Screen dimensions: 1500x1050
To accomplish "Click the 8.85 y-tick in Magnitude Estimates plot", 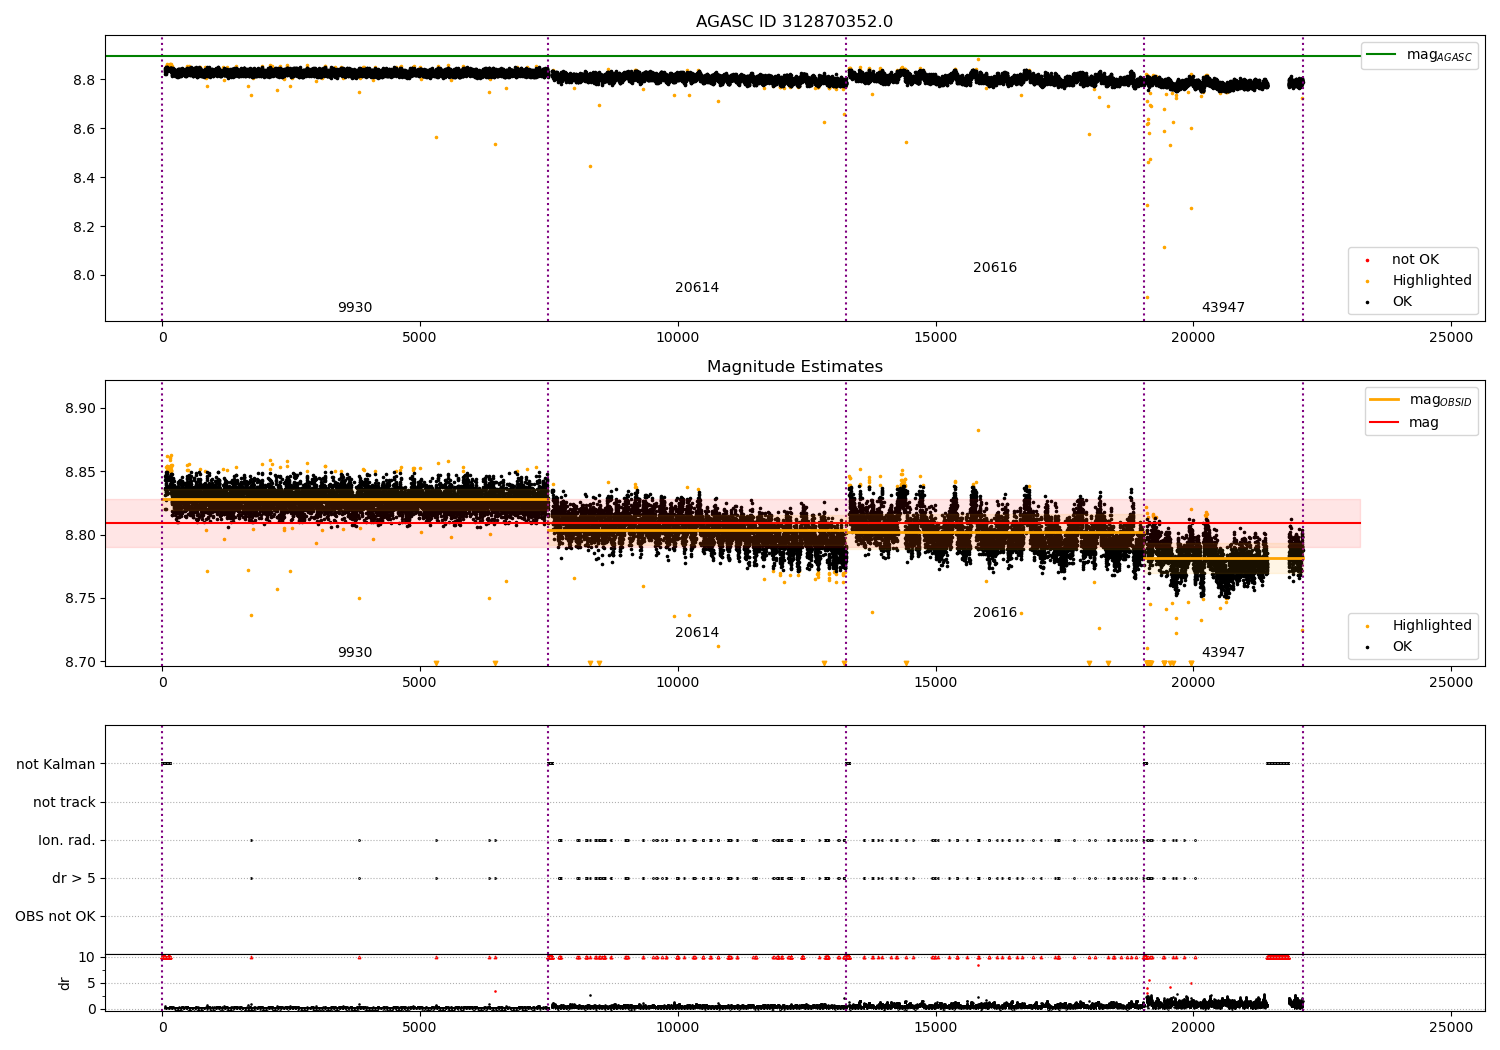I will coord(80,472).
